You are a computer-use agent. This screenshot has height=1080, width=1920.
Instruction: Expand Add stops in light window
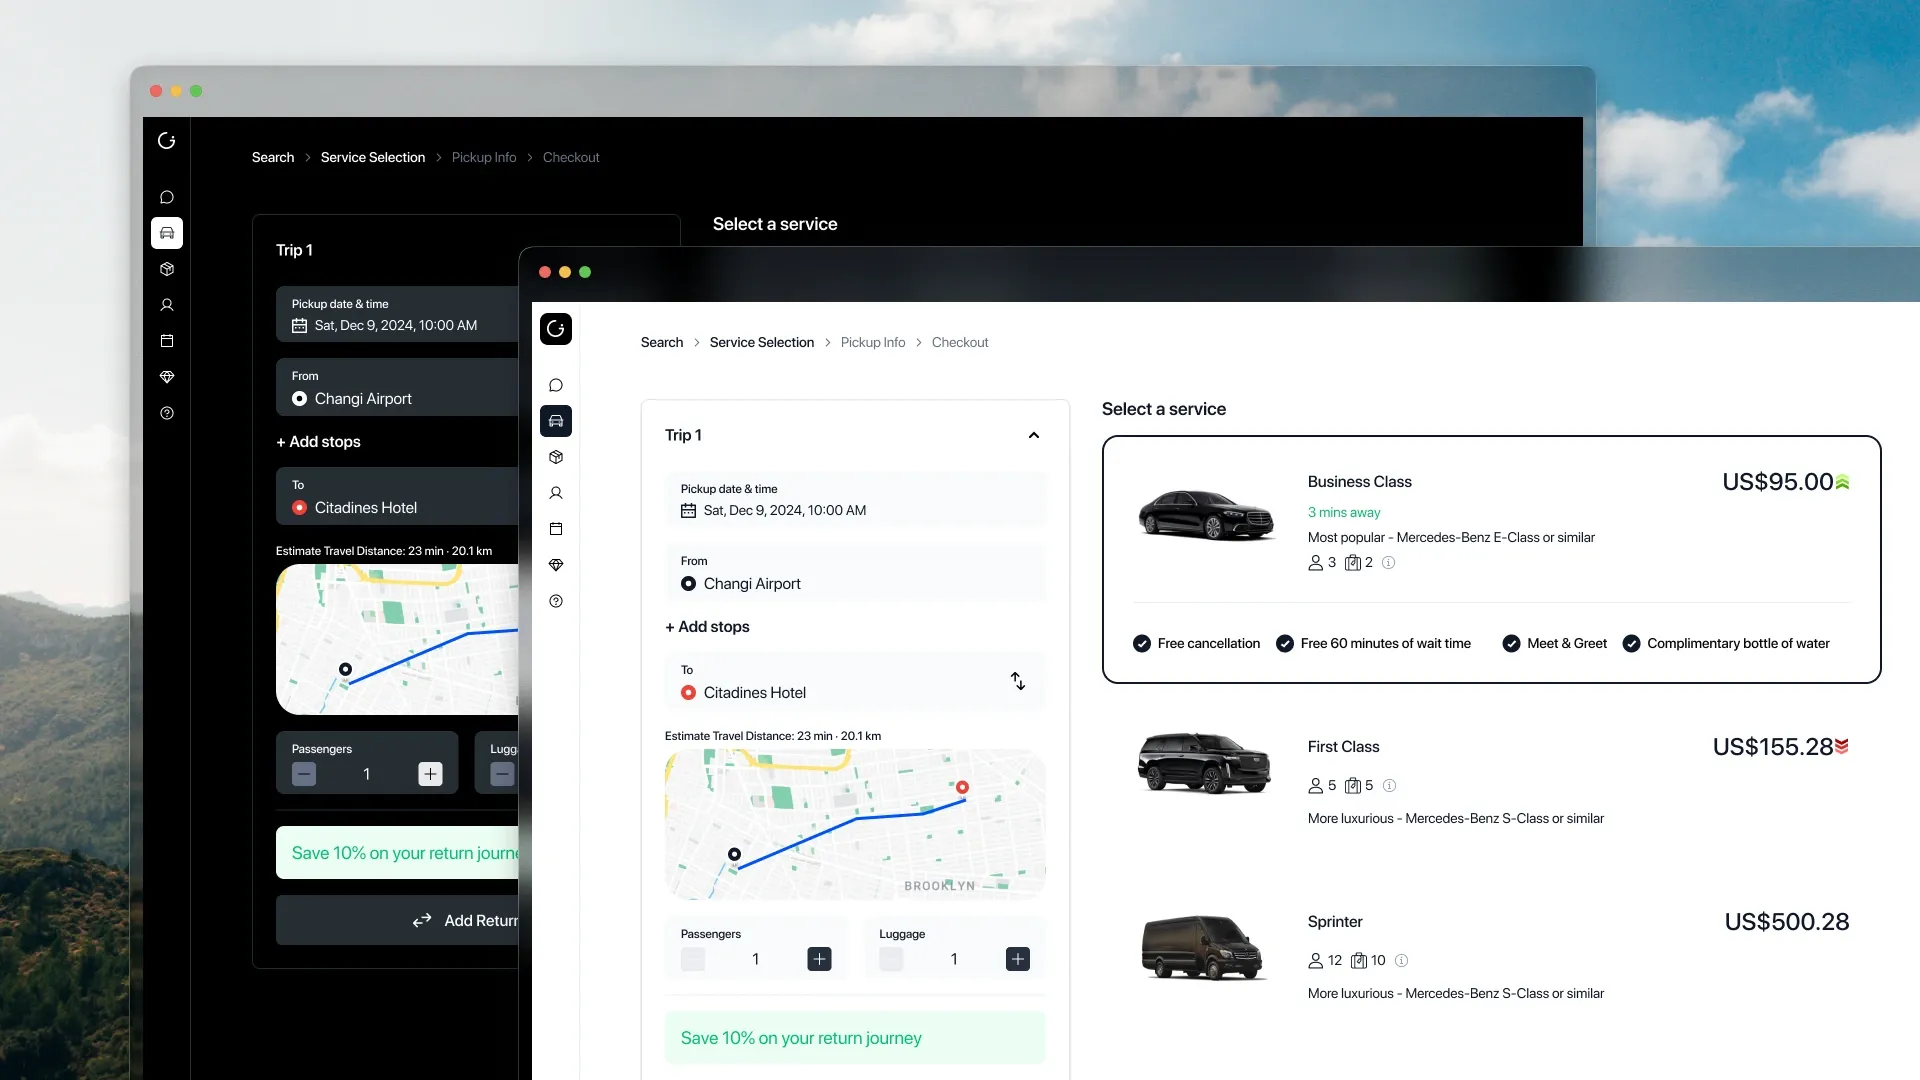(x=707, y=627)
